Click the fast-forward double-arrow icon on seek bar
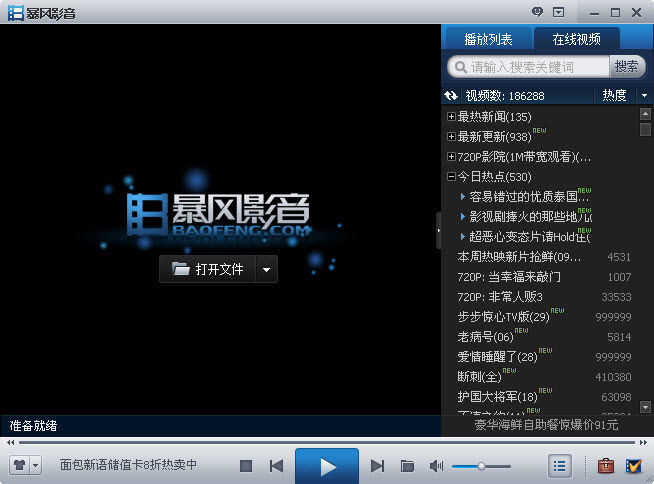The height and width of the screenshot is (484, 654). point(643,442)
